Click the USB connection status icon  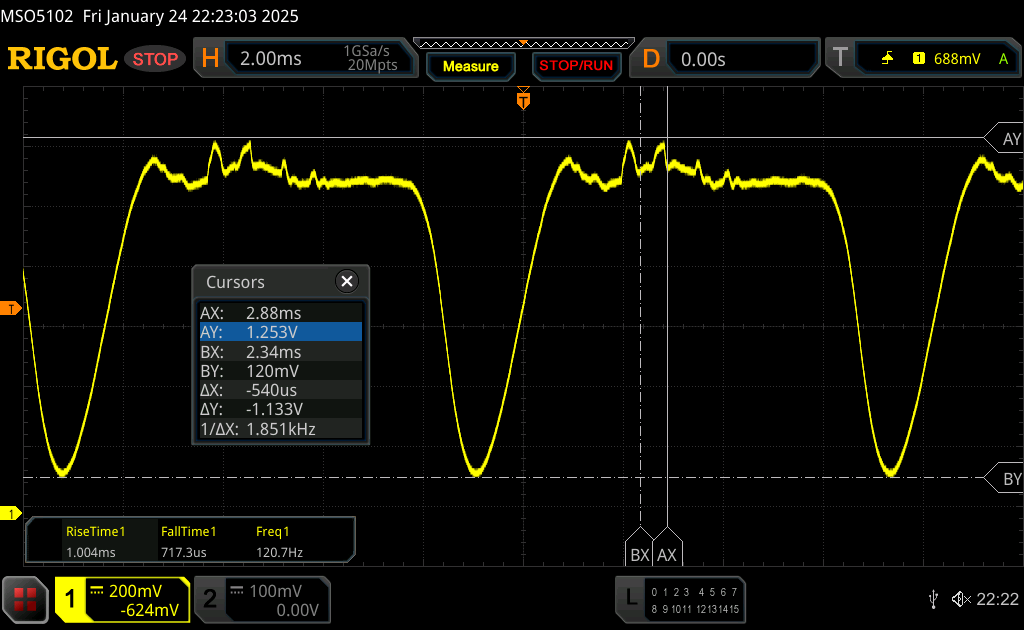pyautogui.click(x=934, y=599)
